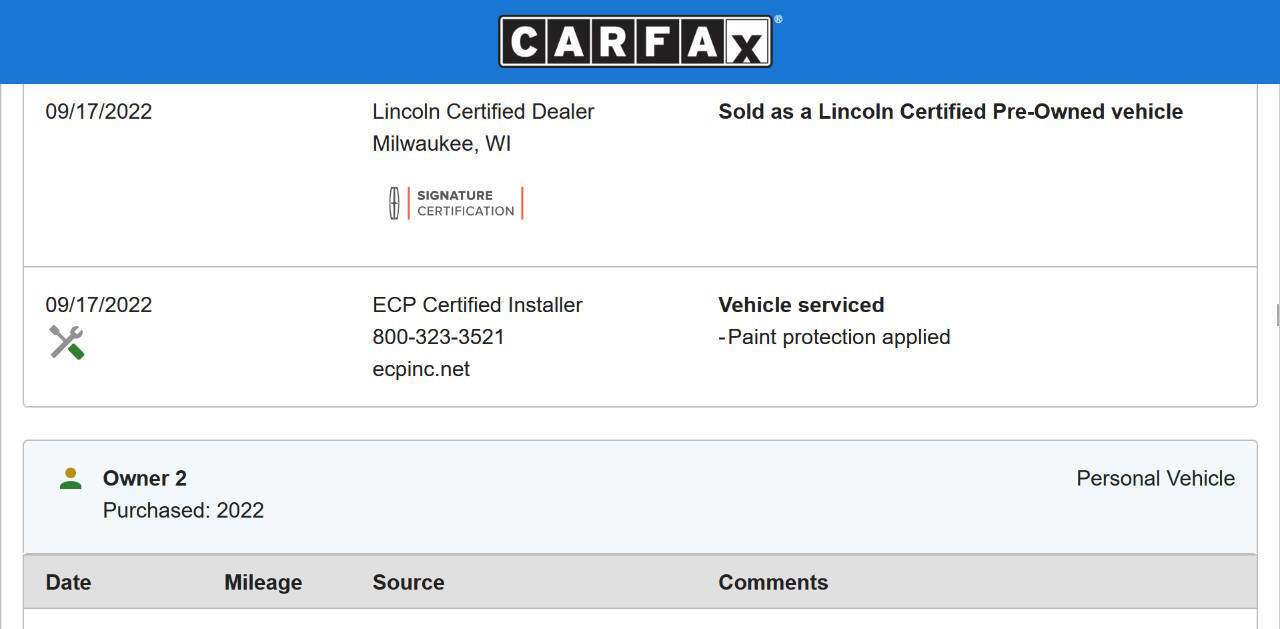Click the Source column header

(408, 582)
